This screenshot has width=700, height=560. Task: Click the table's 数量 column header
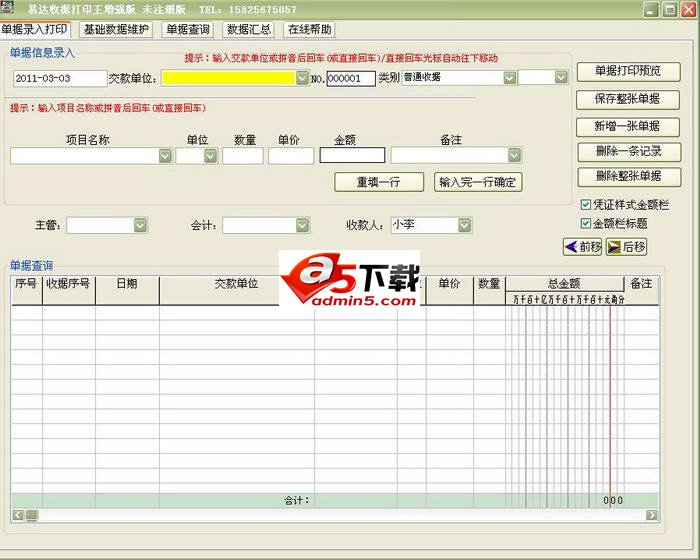click(489, 291)
